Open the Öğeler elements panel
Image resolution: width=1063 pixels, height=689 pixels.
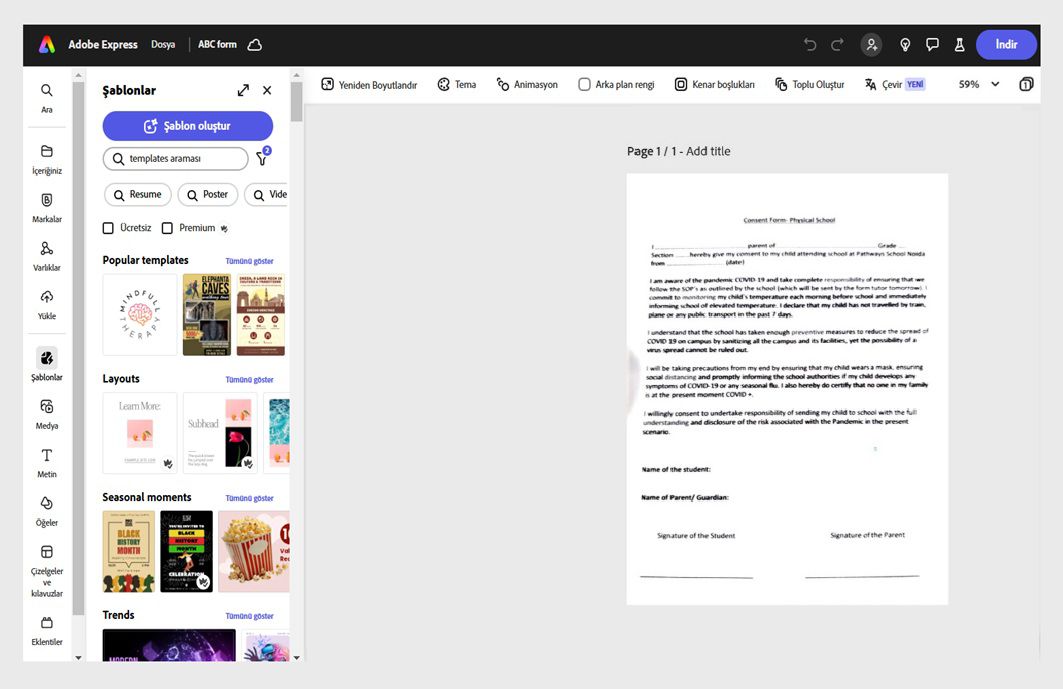point(46,511)
